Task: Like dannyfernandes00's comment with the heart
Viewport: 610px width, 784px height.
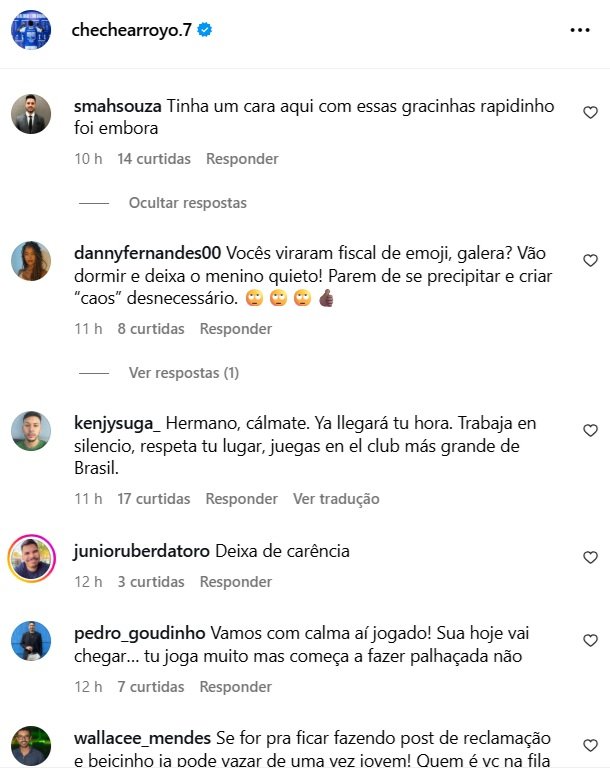Action: (x=590, y=260)
